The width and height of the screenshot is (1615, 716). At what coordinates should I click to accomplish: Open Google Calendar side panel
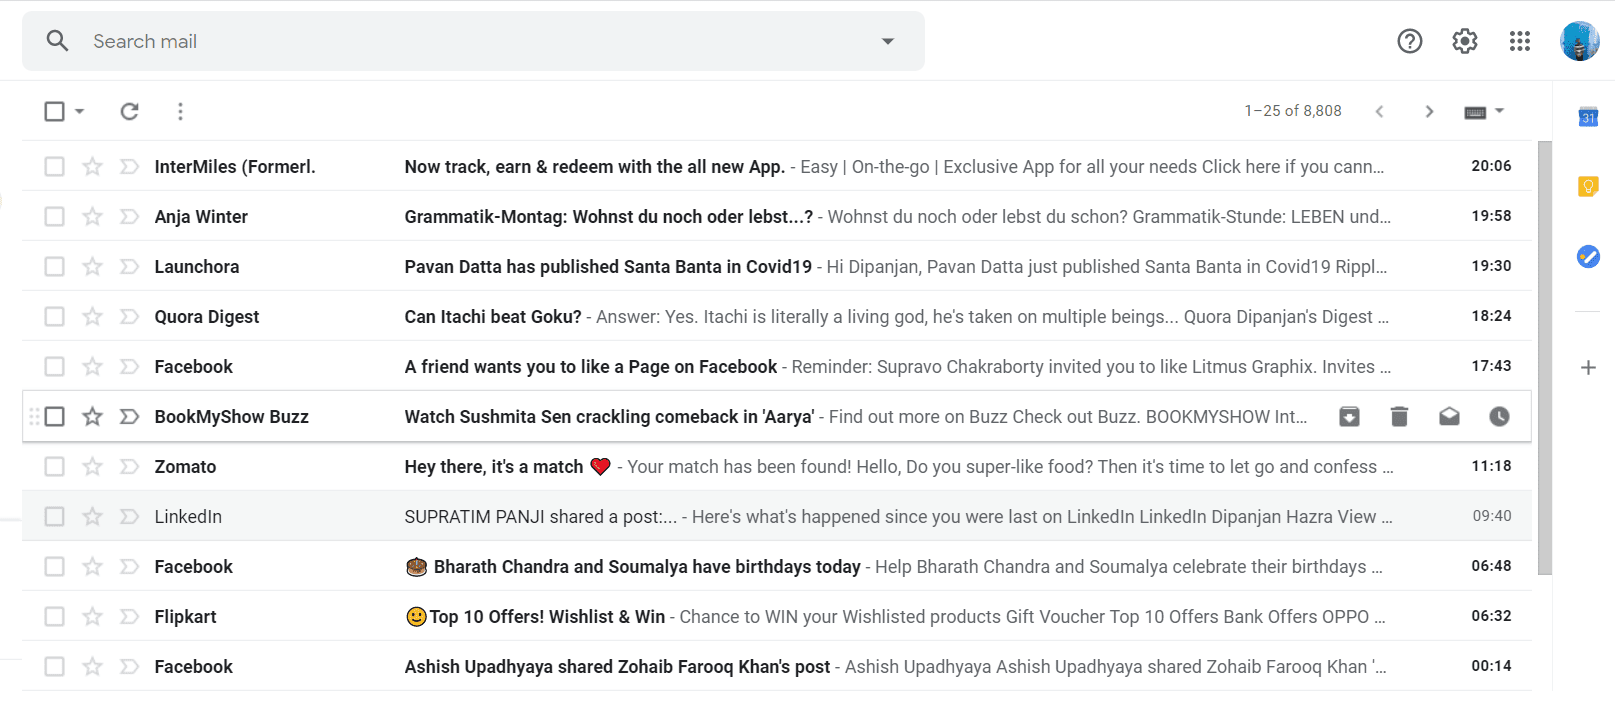pyautogui.click(x=1588, y=117)
